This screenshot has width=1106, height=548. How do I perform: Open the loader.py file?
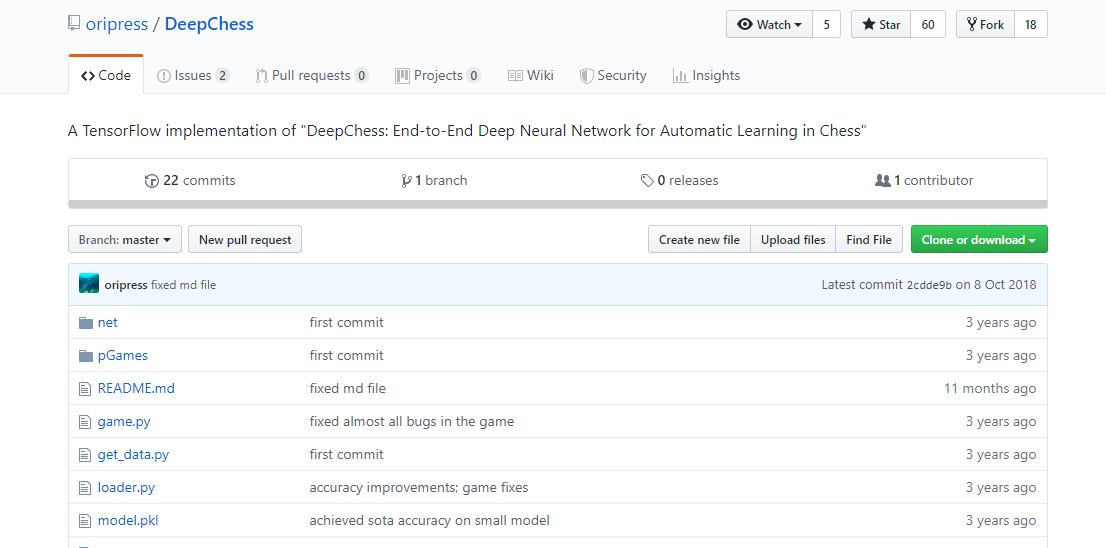[126, 487]
